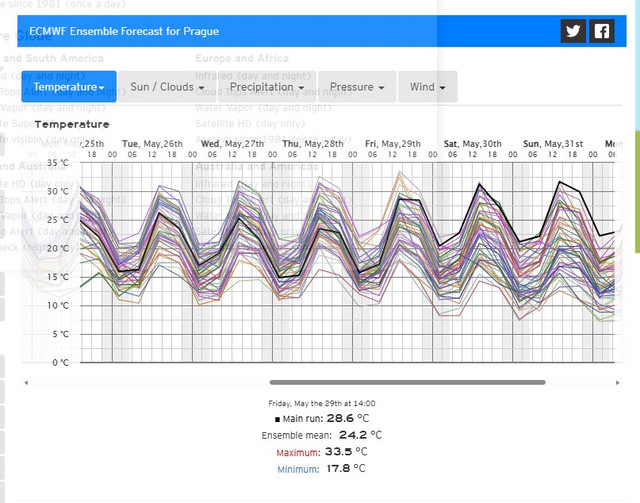This screenshot has height=503, width=640.
Task: Click the Sun, May,31st date label
Action: coord(553,144)
